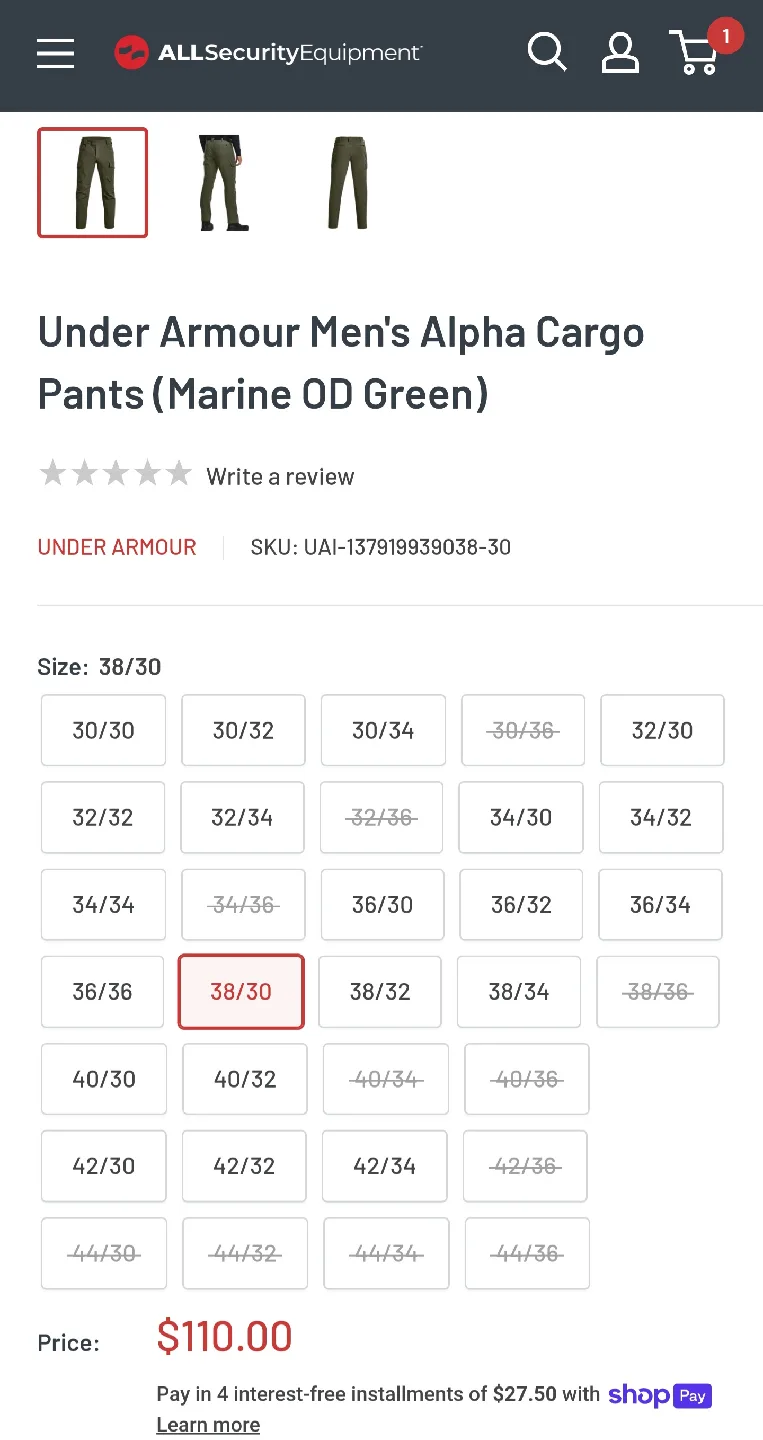Click the first rating star
The width and height of the screenshot is (763, 1440).
pos(52,472)
